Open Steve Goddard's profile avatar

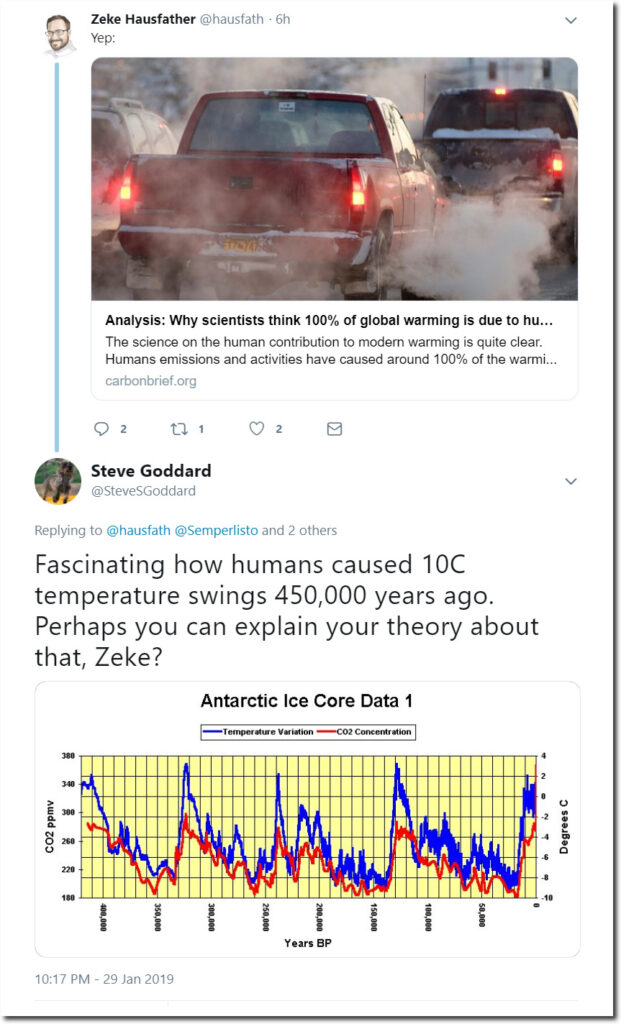pos(58,481)
